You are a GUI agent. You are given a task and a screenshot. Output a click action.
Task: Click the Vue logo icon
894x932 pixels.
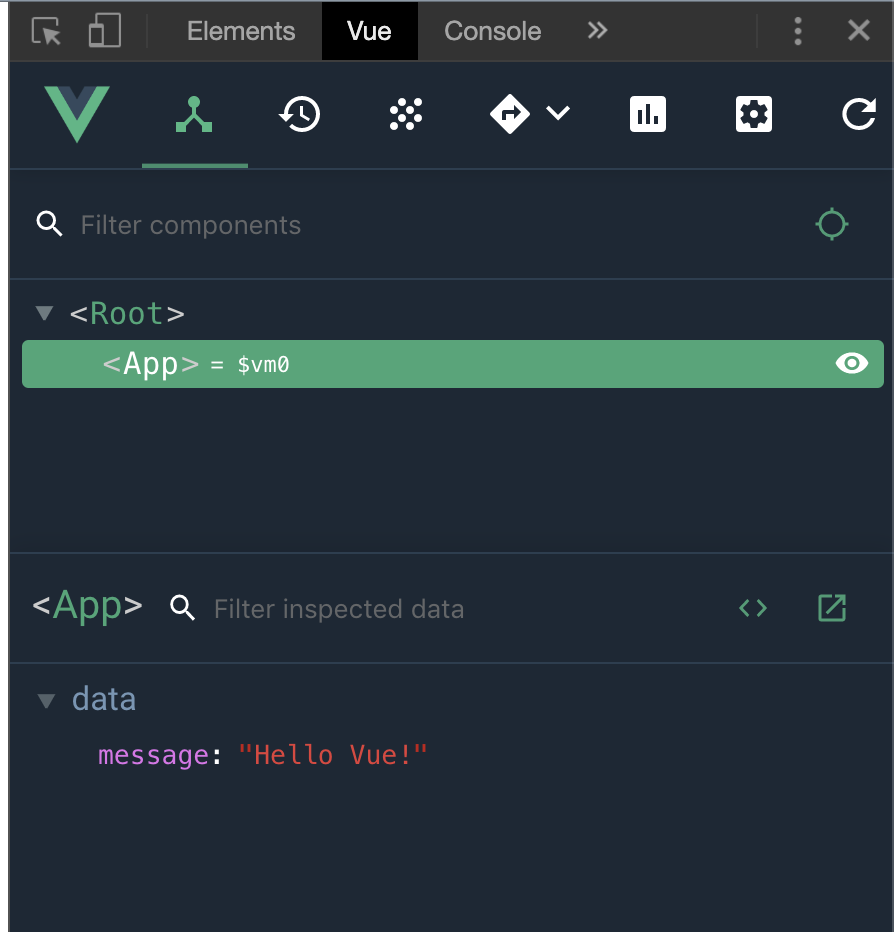tap(77, 114)
